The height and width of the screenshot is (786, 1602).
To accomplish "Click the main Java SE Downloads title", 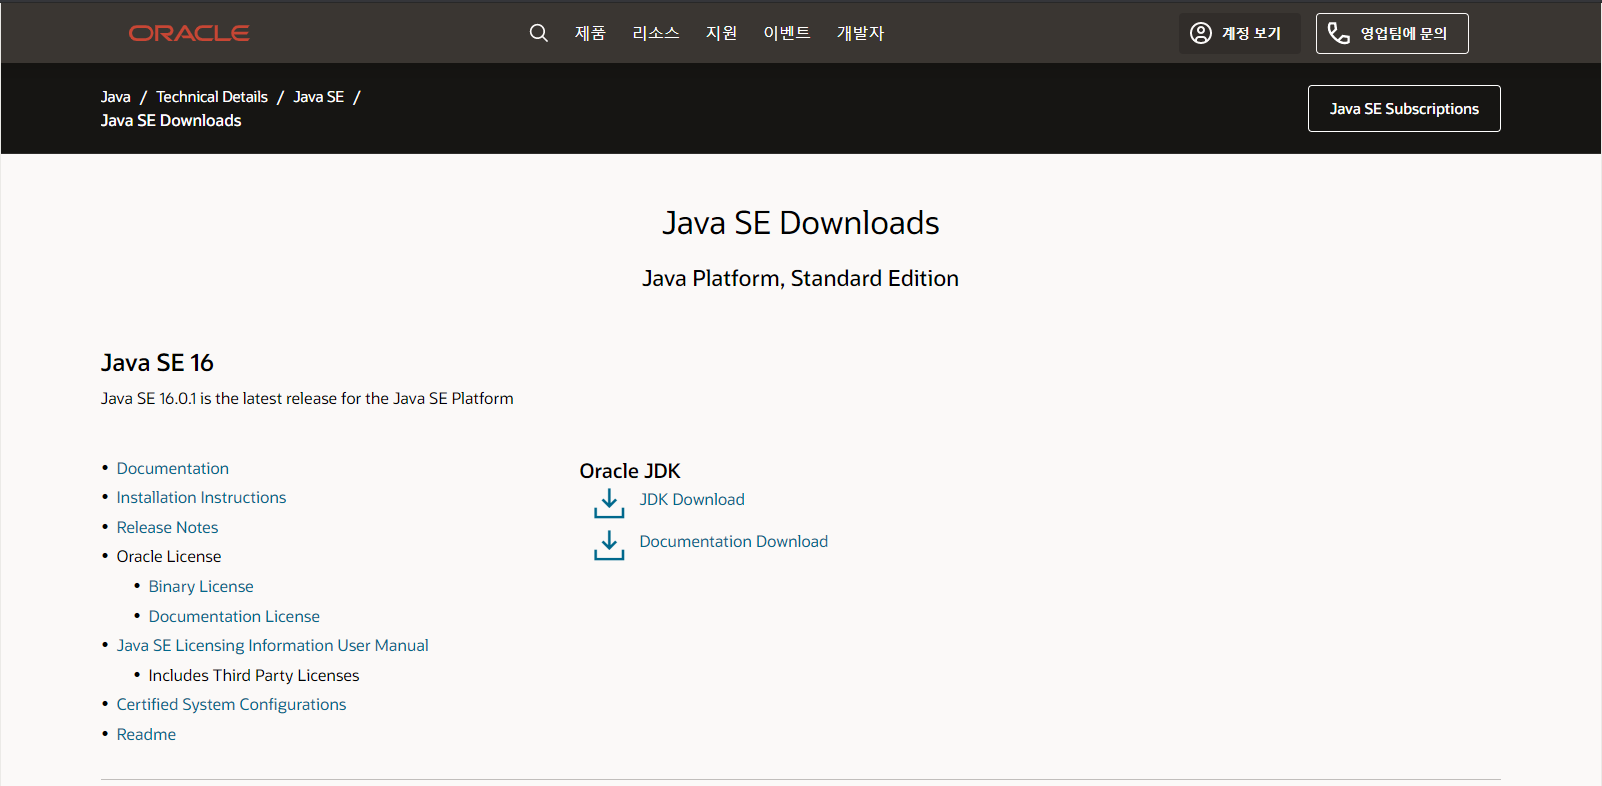I will point(801,222).
